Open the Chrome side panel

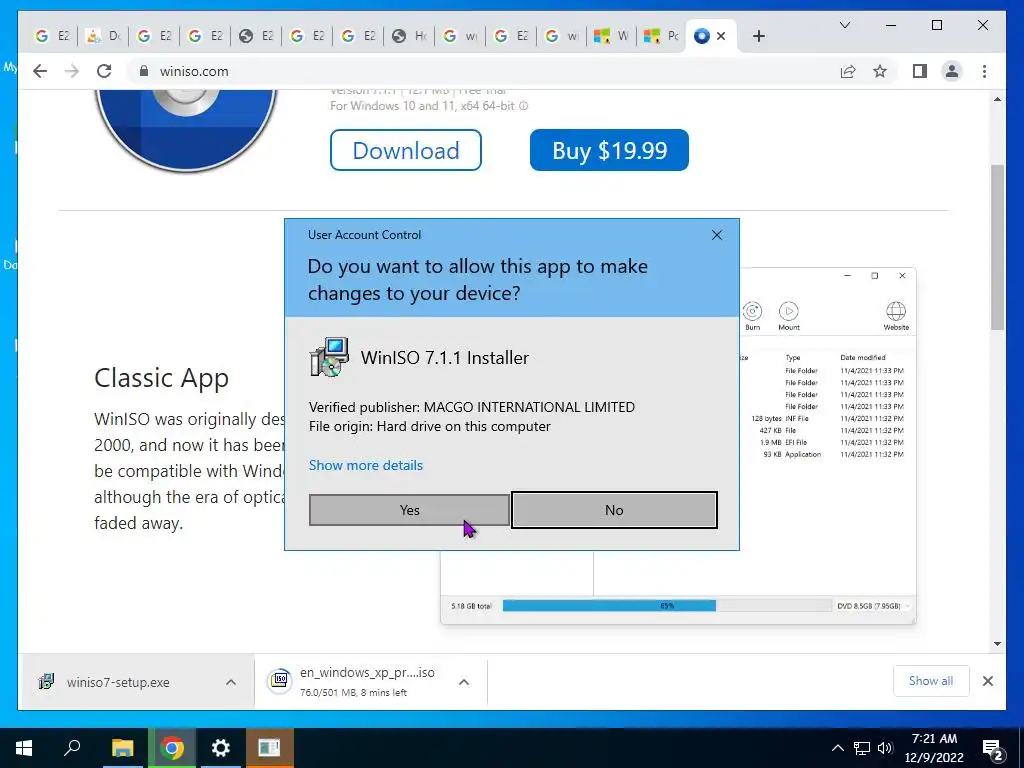coord(920,71)
